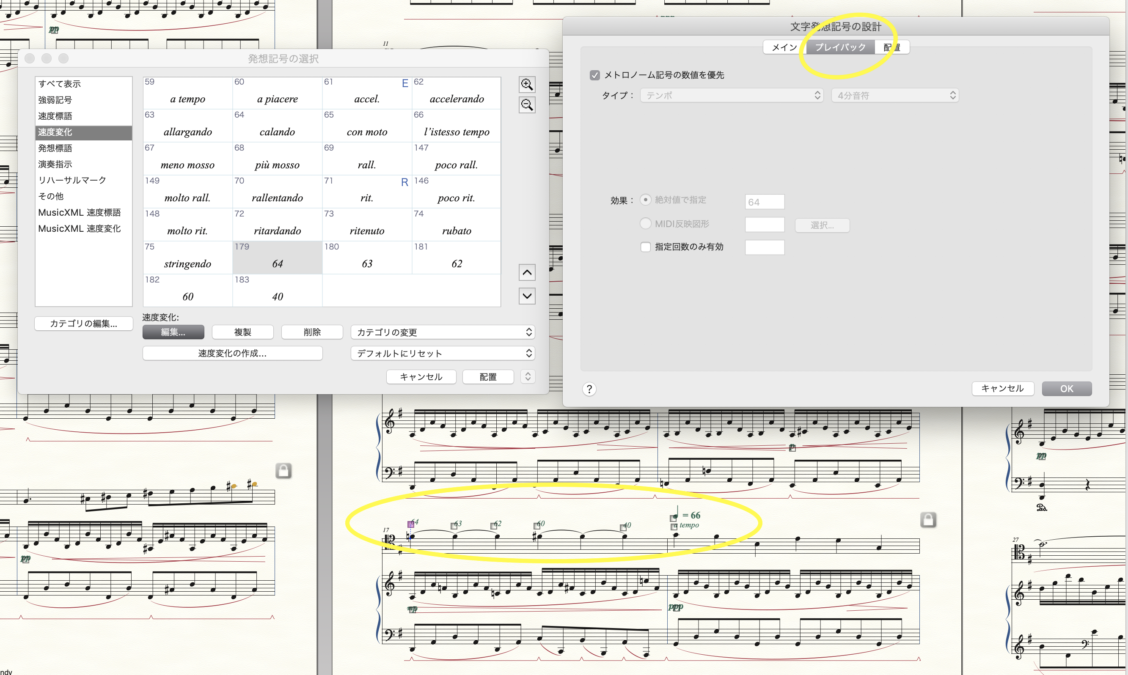The image size is (1128, 675).
Task: Select the 'a piacere' expression cell
Action: pos(278,93)
